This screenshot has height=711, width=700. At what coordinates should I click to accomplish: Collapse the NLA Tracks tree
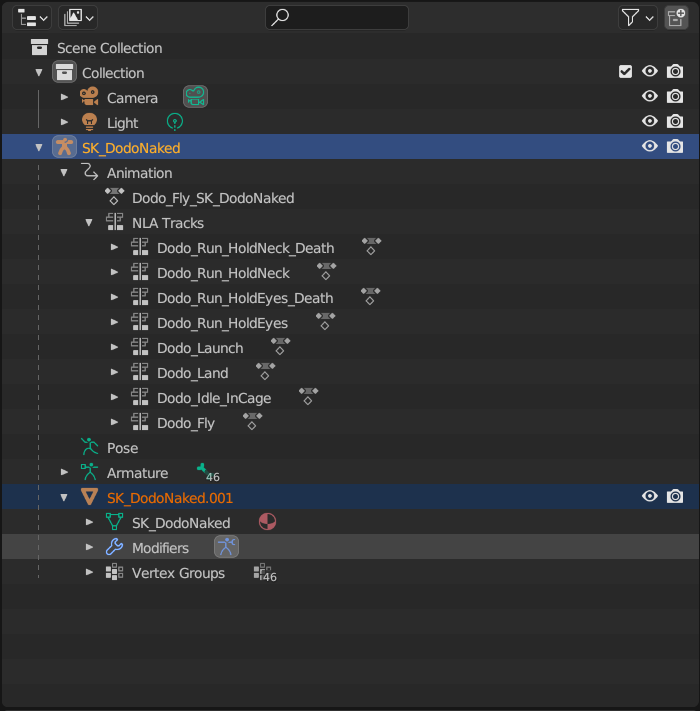[89, 223]
